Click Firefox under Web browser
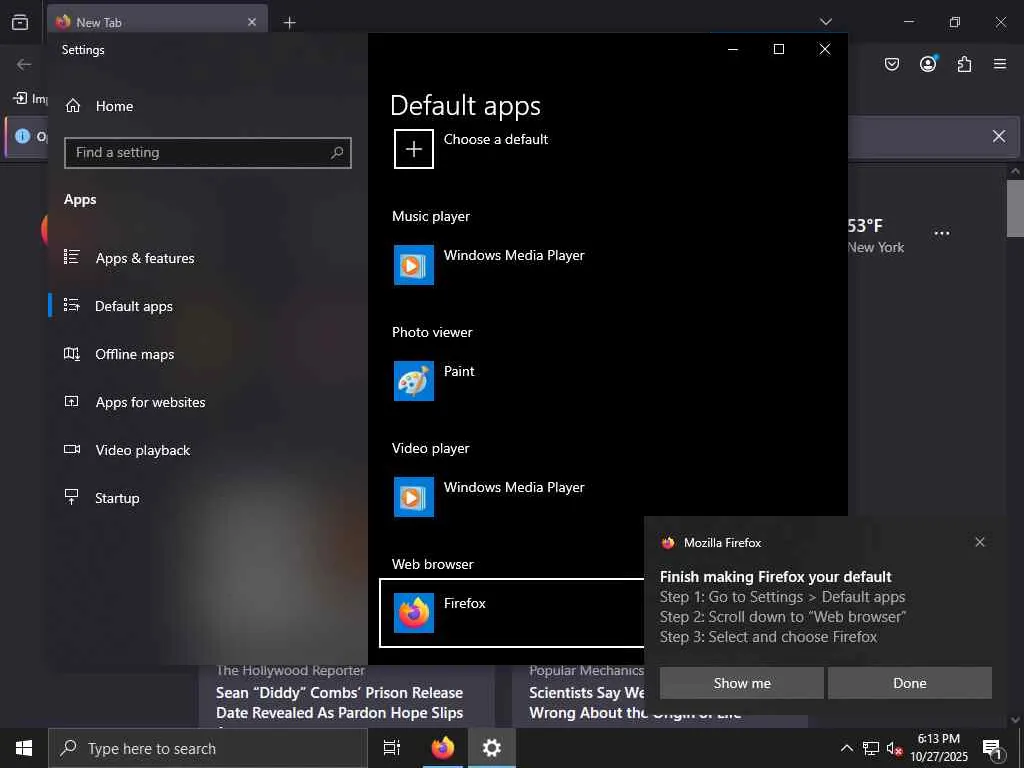Screen dimensions: 1024x768 pyautogui.click(x=512, y=613)
